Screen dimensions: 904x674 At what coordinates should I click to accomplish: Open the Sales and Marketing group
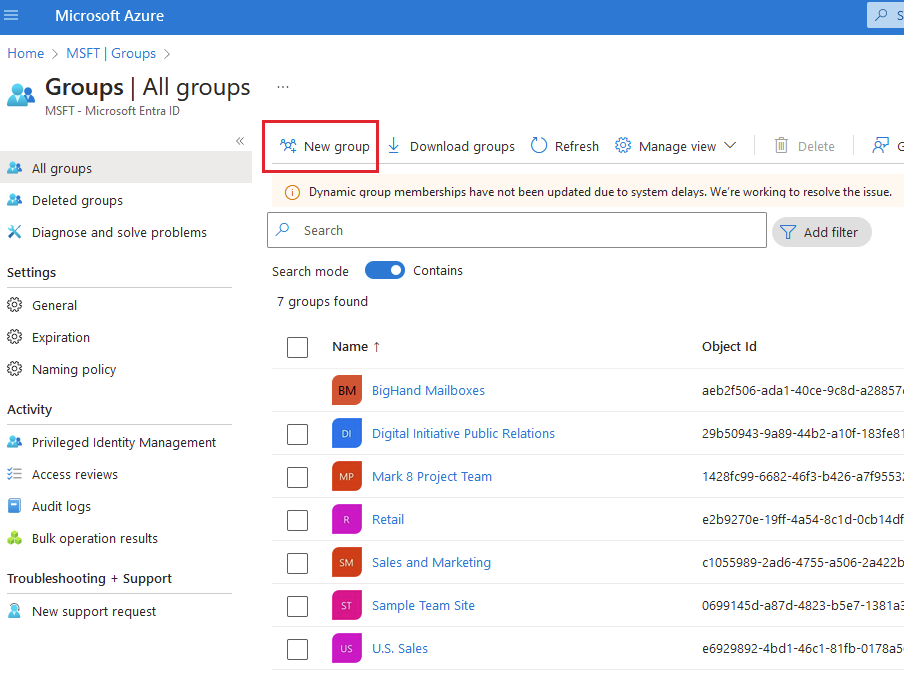(x=431, y=562)
